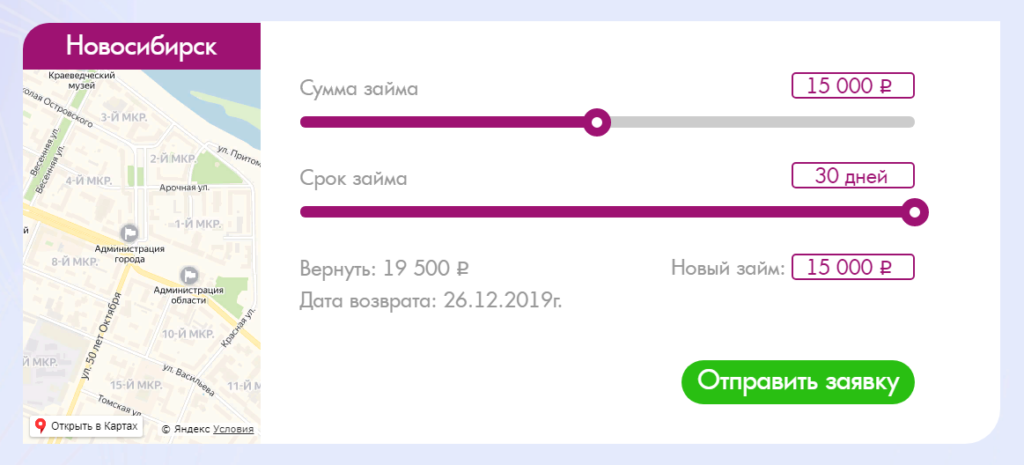Screen dimensions: 1024x465
Task: Click the Дата возврата date text
Action: coord(431,299)
